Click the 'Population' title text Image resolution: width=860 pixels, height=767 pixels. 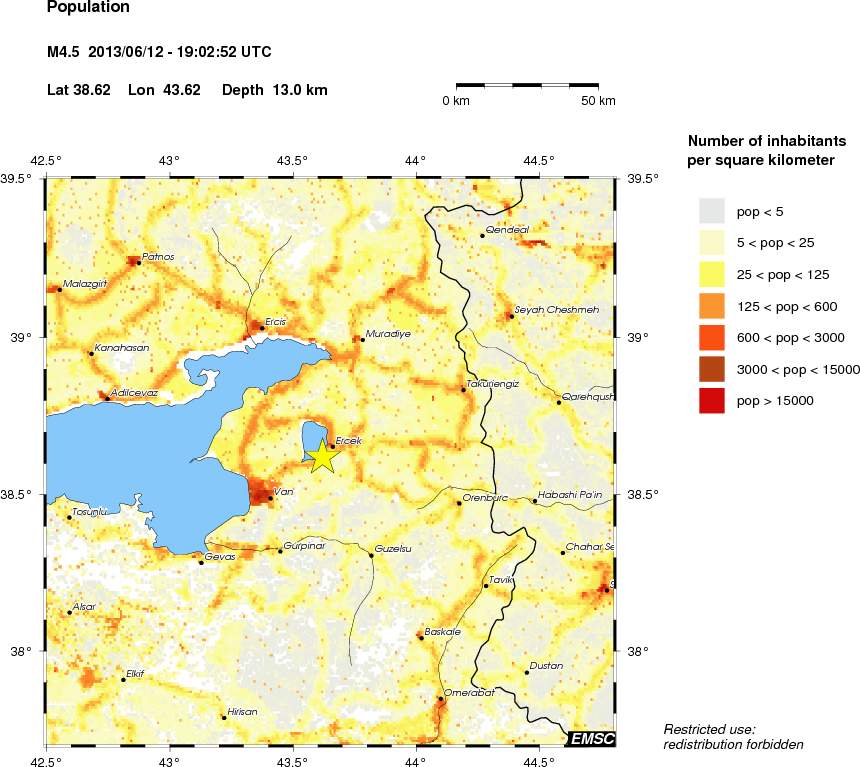(88, 8)
